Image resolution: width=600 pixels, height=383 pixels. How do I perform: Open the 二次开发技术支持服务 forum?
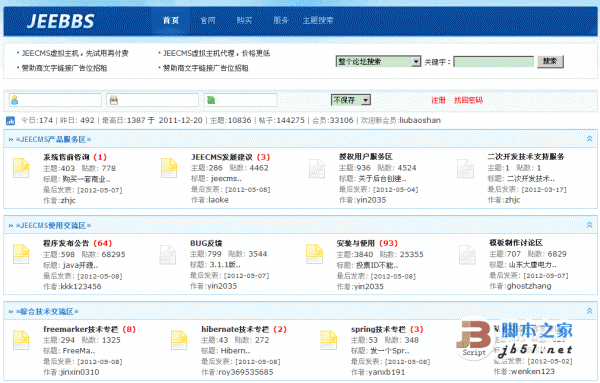click(x=526, y=156)
